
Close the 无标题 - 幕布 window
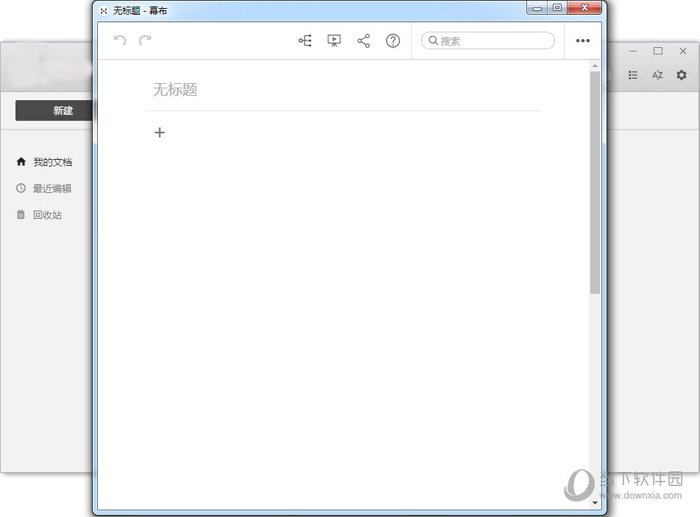pos(584,8)
